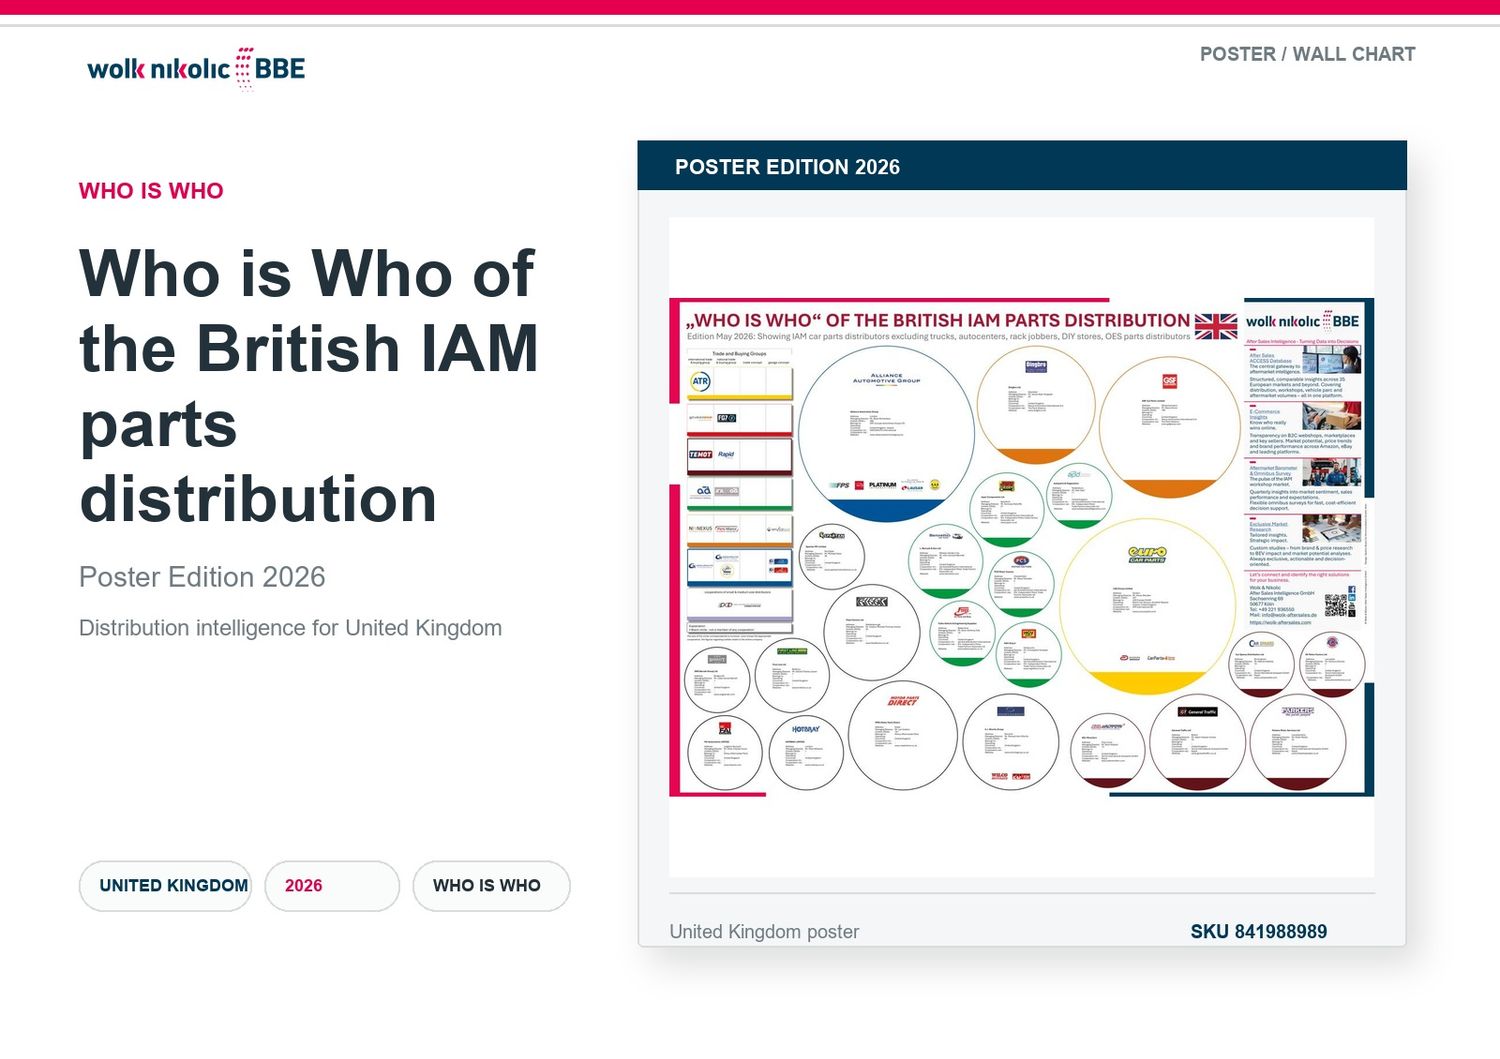
Task: Click the TEMOT logo in poster sidebar
Action: [x=700, y=454]
